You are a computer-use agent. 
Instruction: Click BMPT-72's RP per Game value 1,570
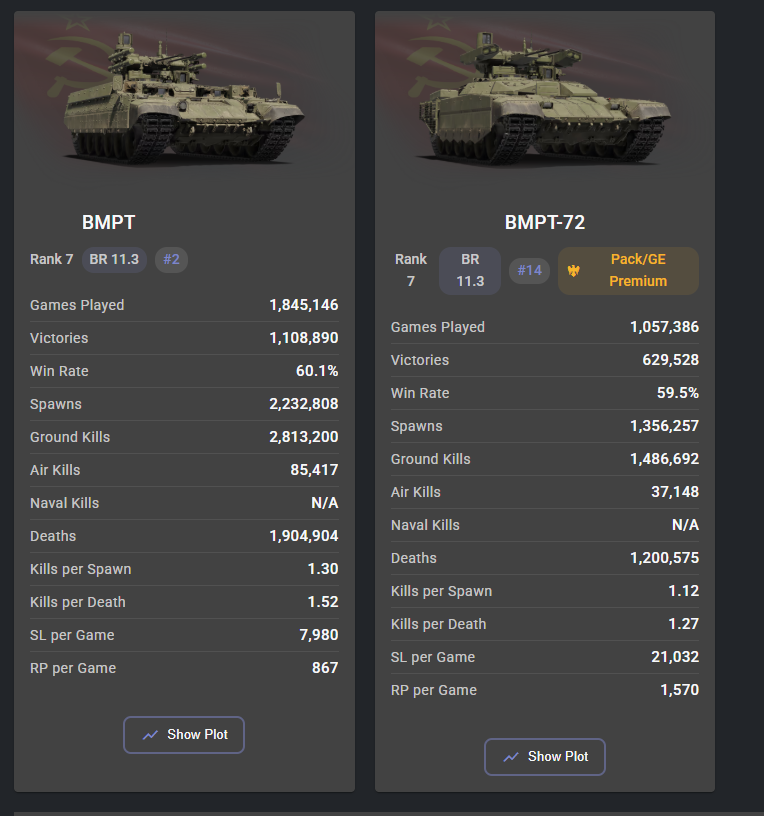coord(678,690)
